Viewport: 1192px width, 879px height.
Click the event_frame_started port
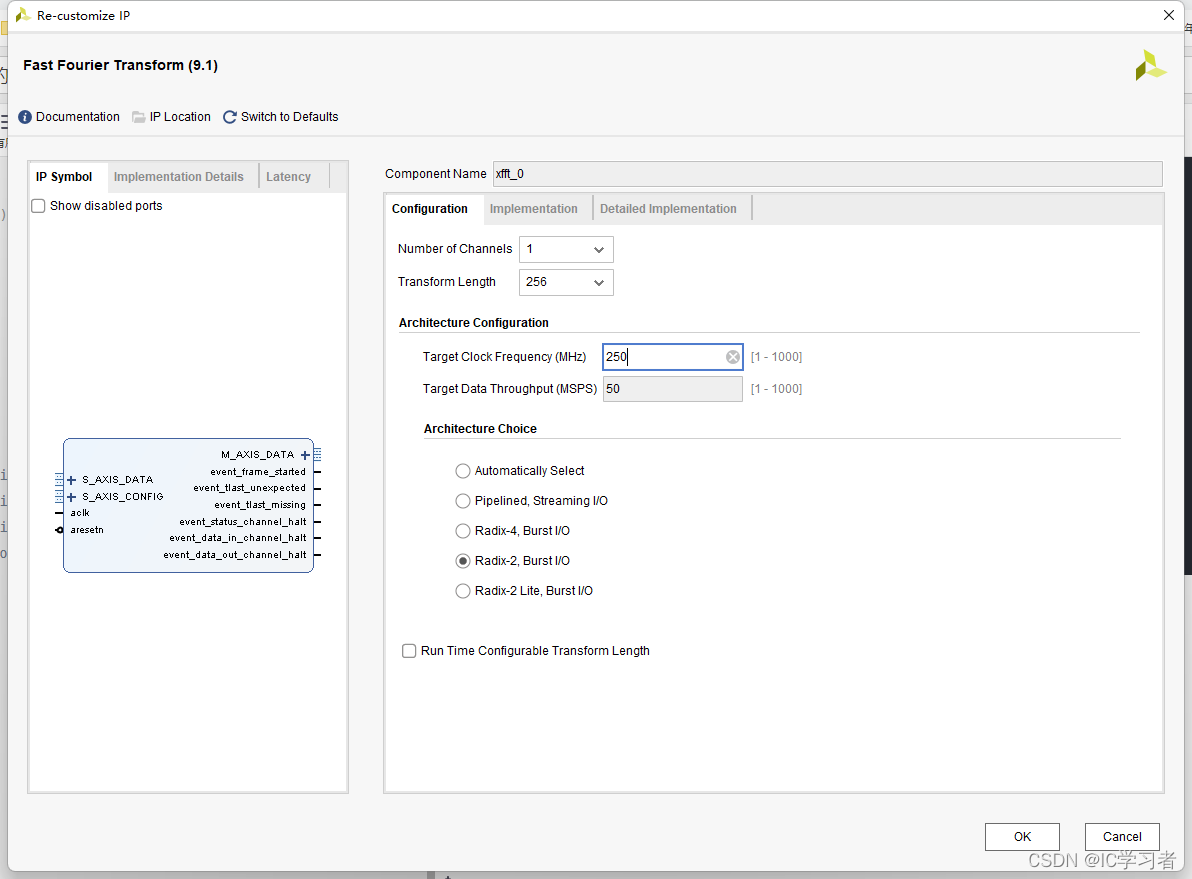pos(258,472)
